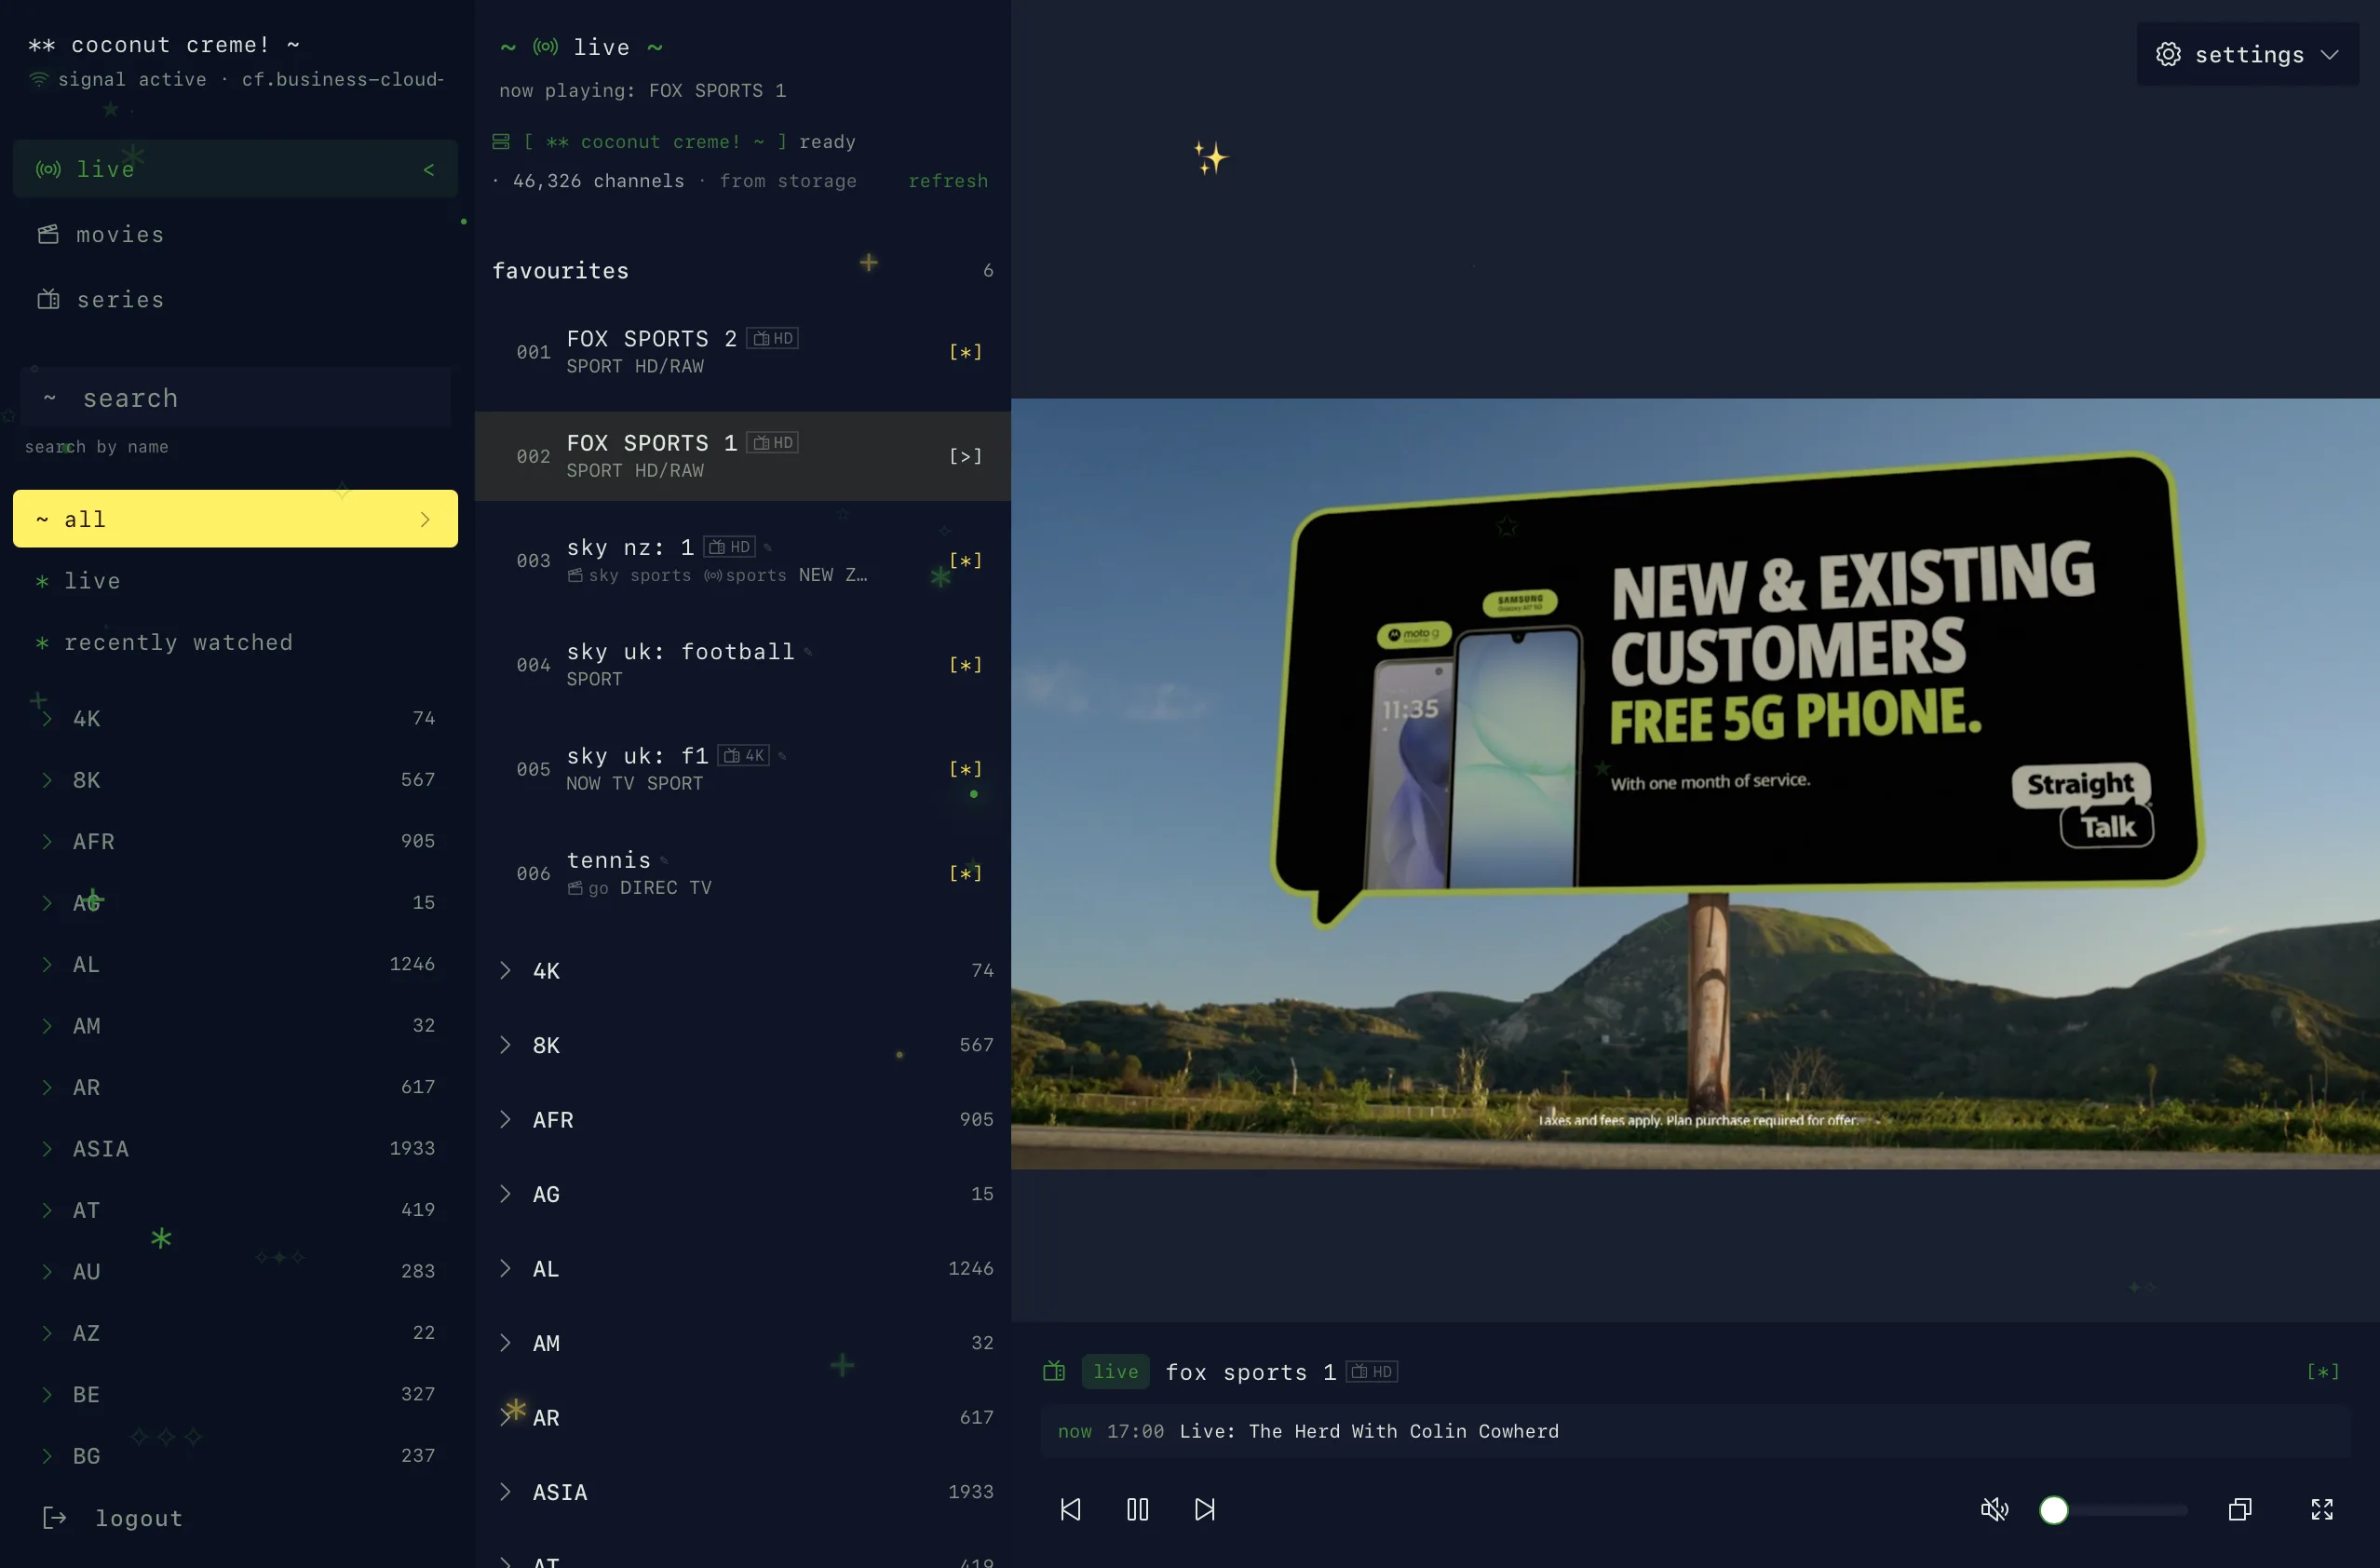Toggle favourite star for sky nz: 1
2380x1568 pixels.
click(x=965, y=560)
